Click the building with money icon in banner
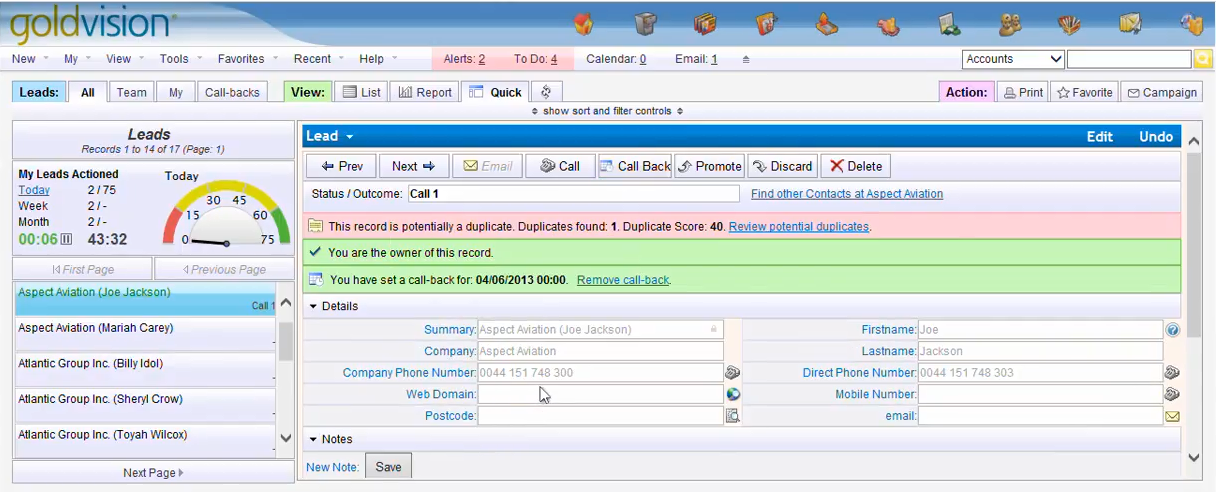Viewport: 1216px width, 492px height. pos(949,24)
